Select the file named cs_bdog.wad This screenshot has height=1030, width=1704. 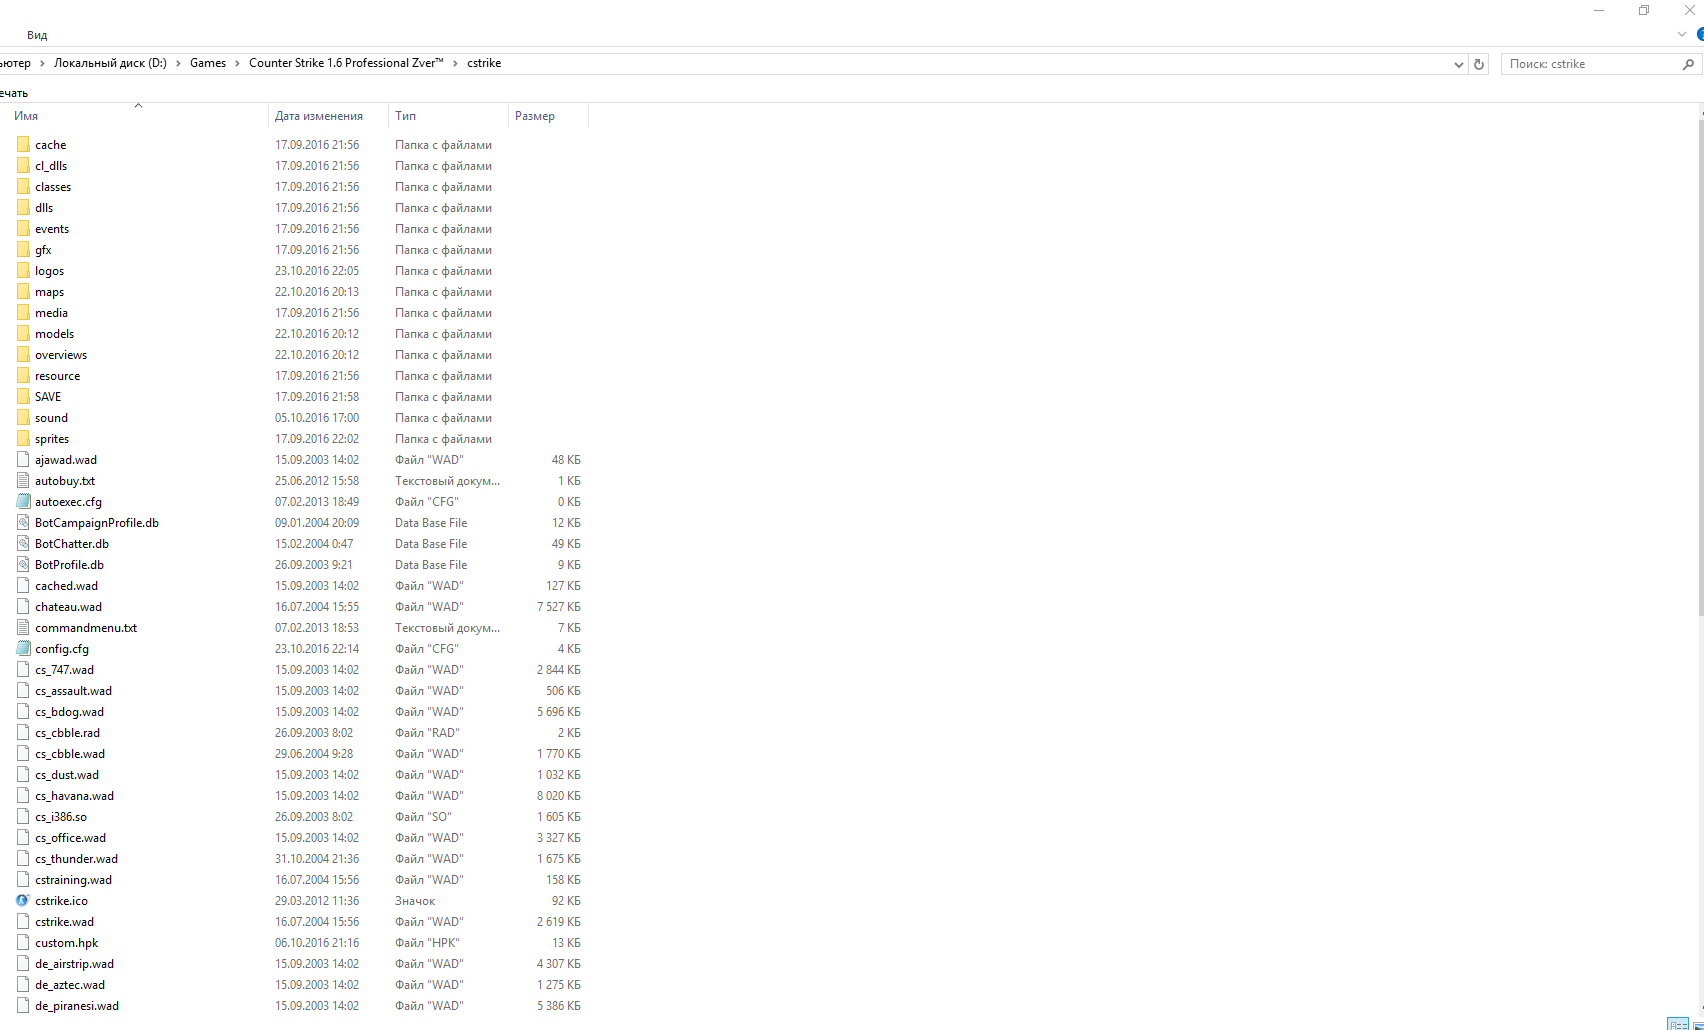coord(69,712)
